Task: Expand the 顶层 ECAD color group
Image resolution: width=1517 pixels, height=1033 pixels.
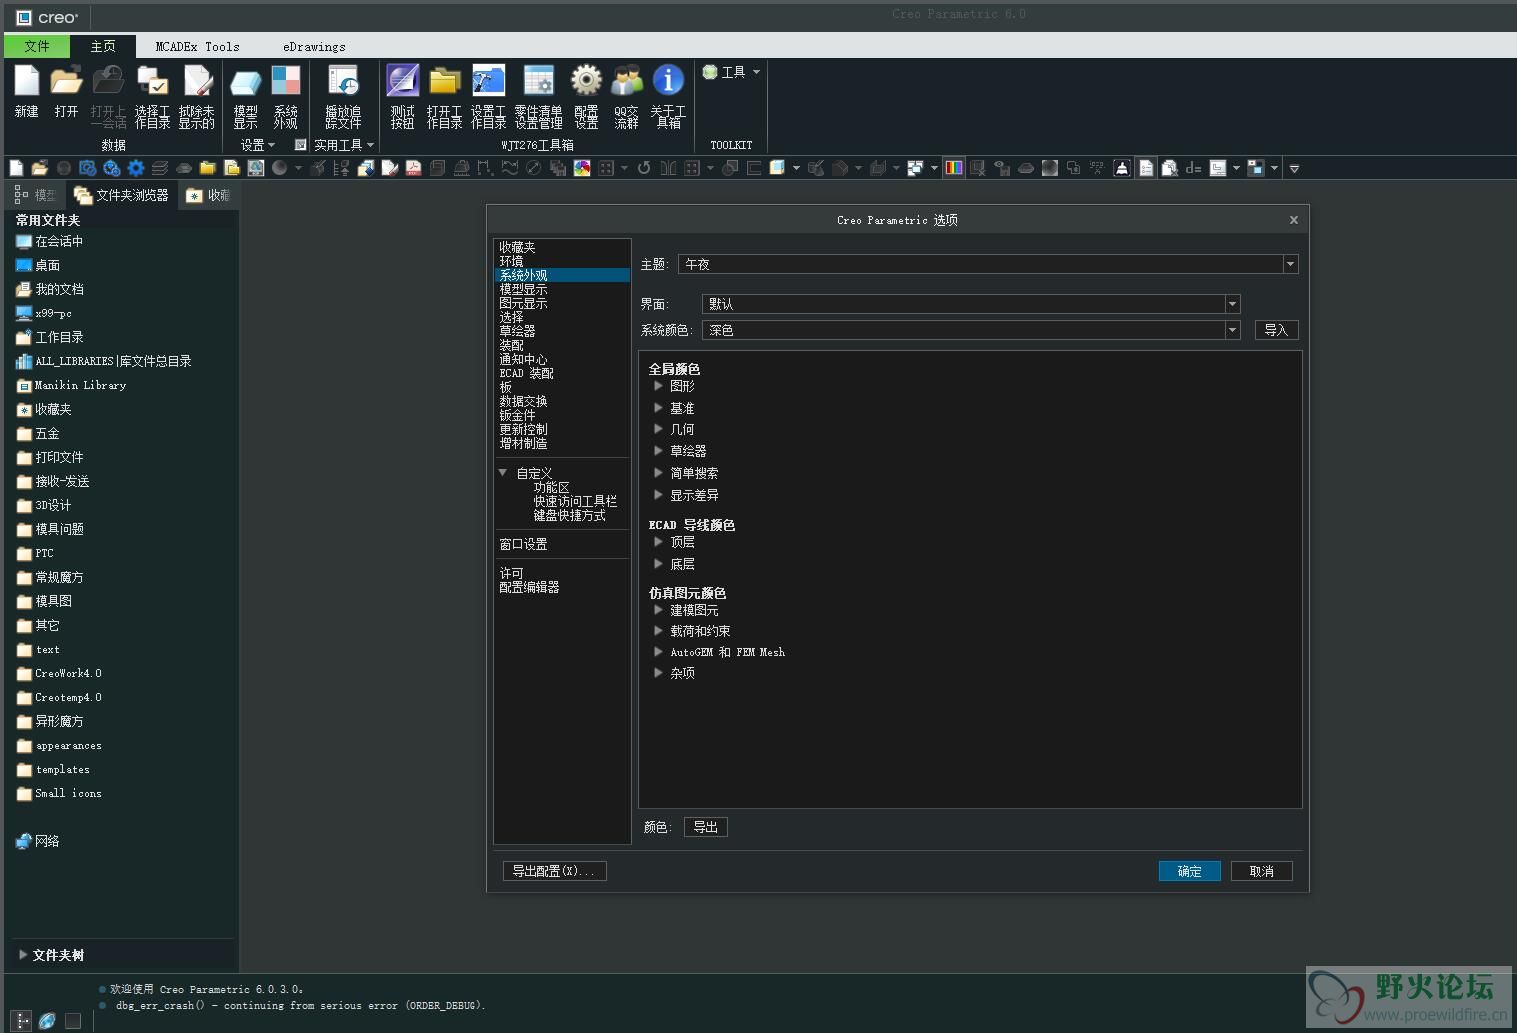Action: pyautogui.click(x=658, y=542)
